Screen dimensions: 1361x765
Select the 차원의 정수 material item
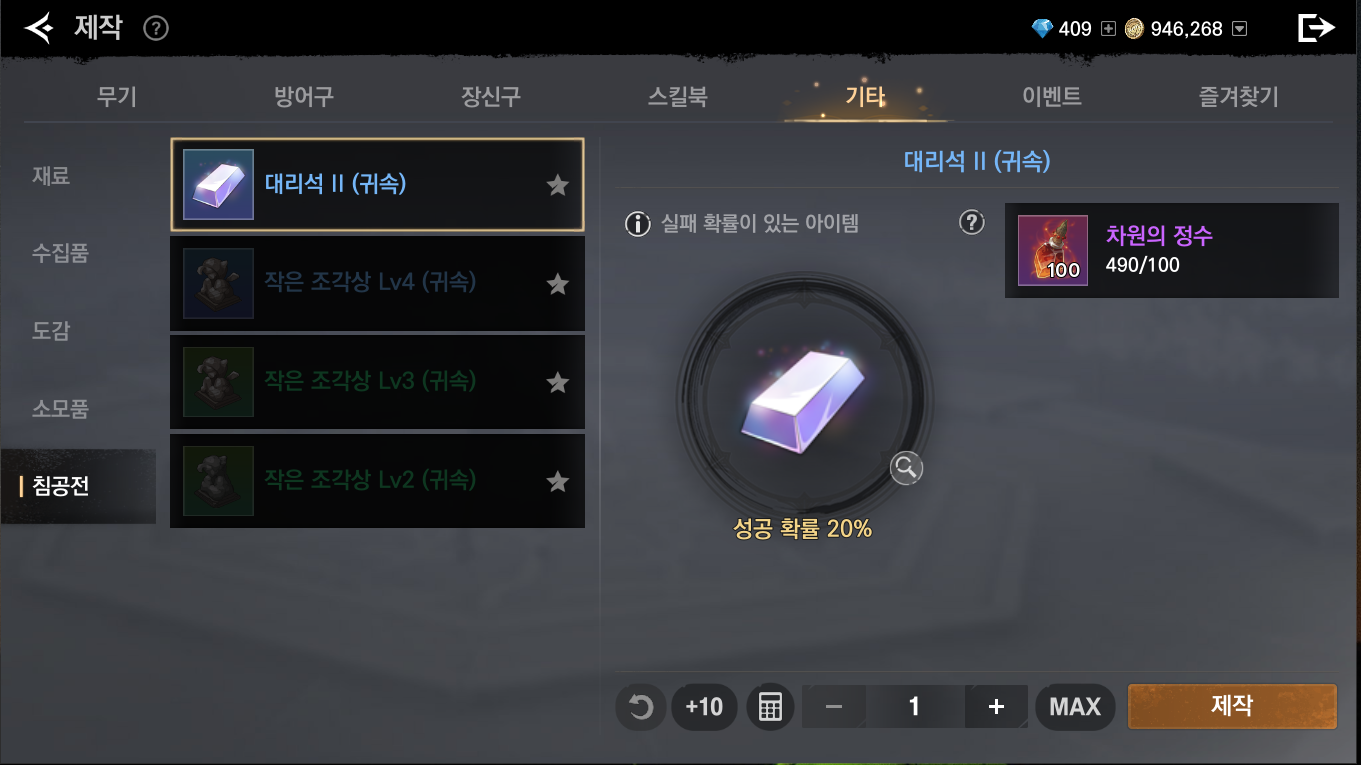click(1171, 250)
